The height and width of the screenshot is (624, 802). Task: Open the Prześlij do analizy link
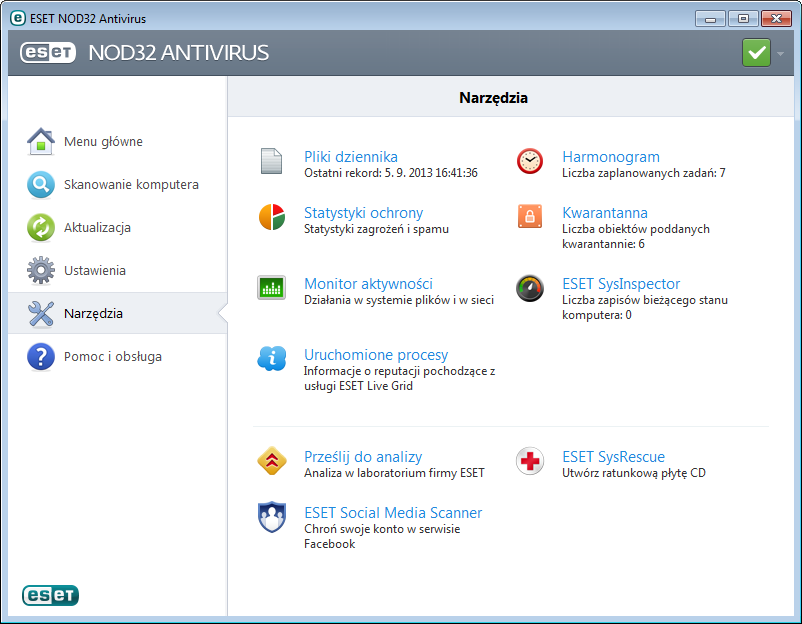[x=363, y=456]
